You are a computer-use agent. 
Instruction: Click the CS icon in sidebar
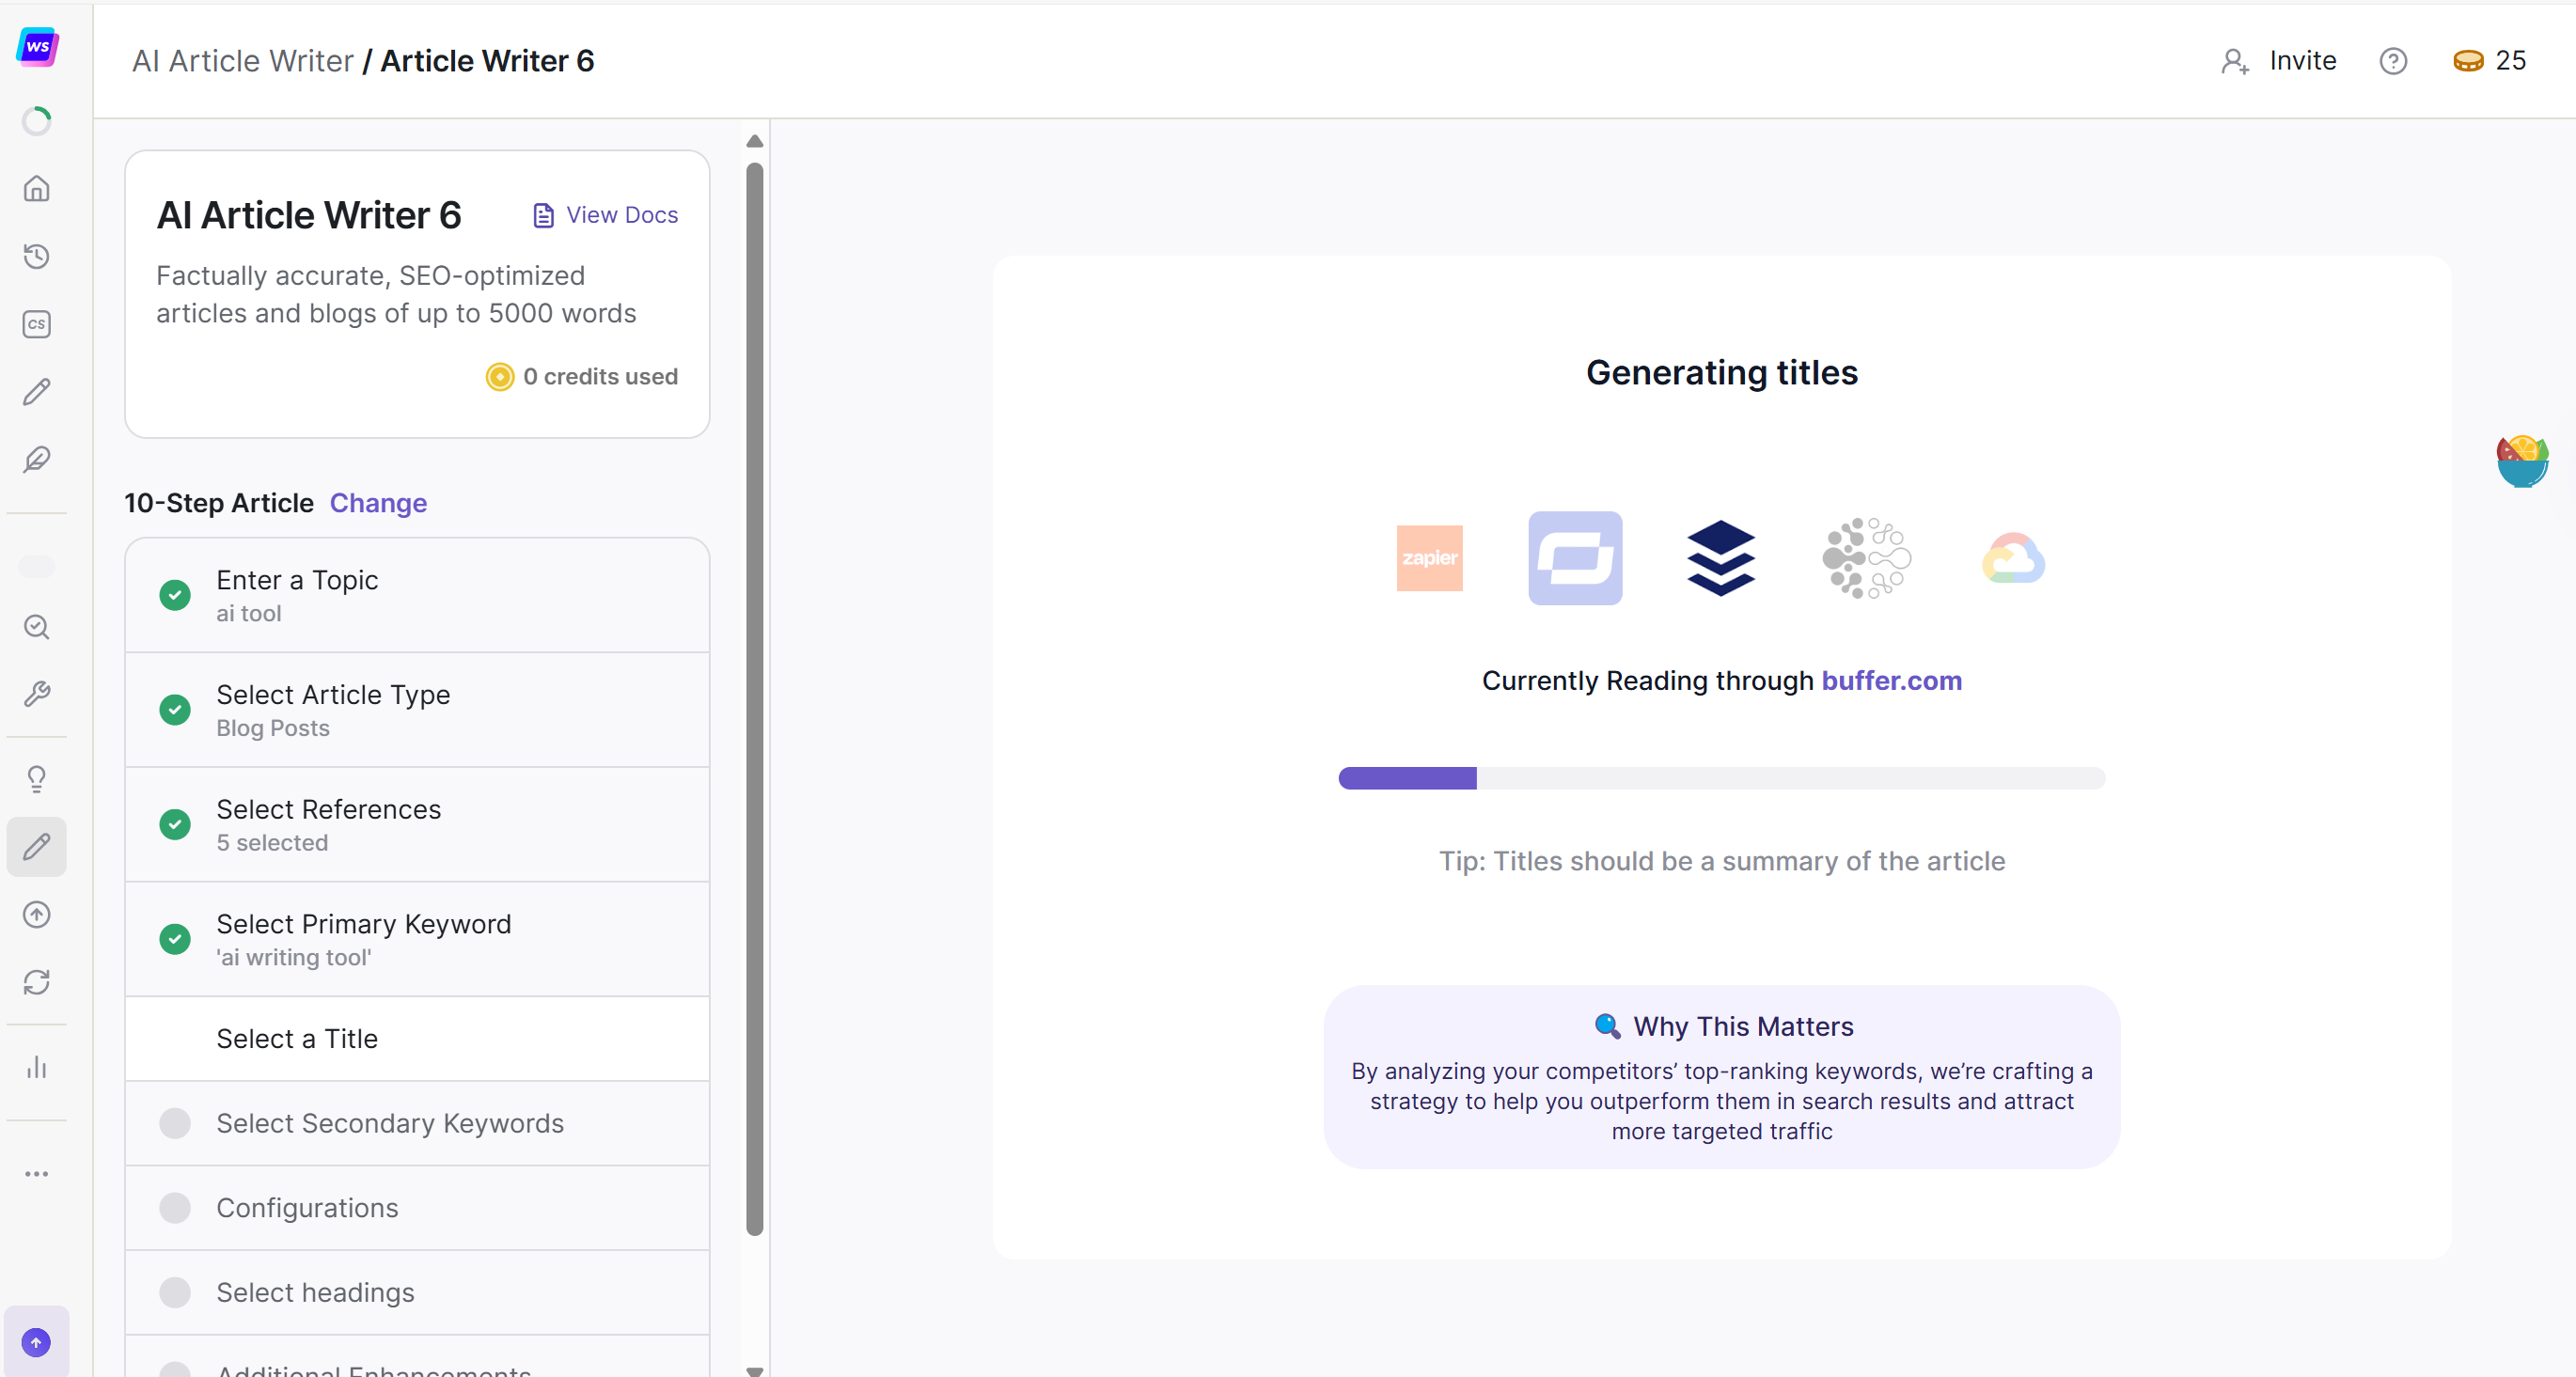37,324
